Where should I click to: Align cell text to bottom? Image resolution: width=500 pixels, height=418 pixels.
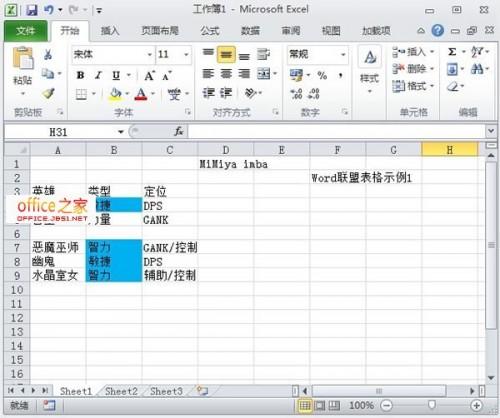[244, 56]
